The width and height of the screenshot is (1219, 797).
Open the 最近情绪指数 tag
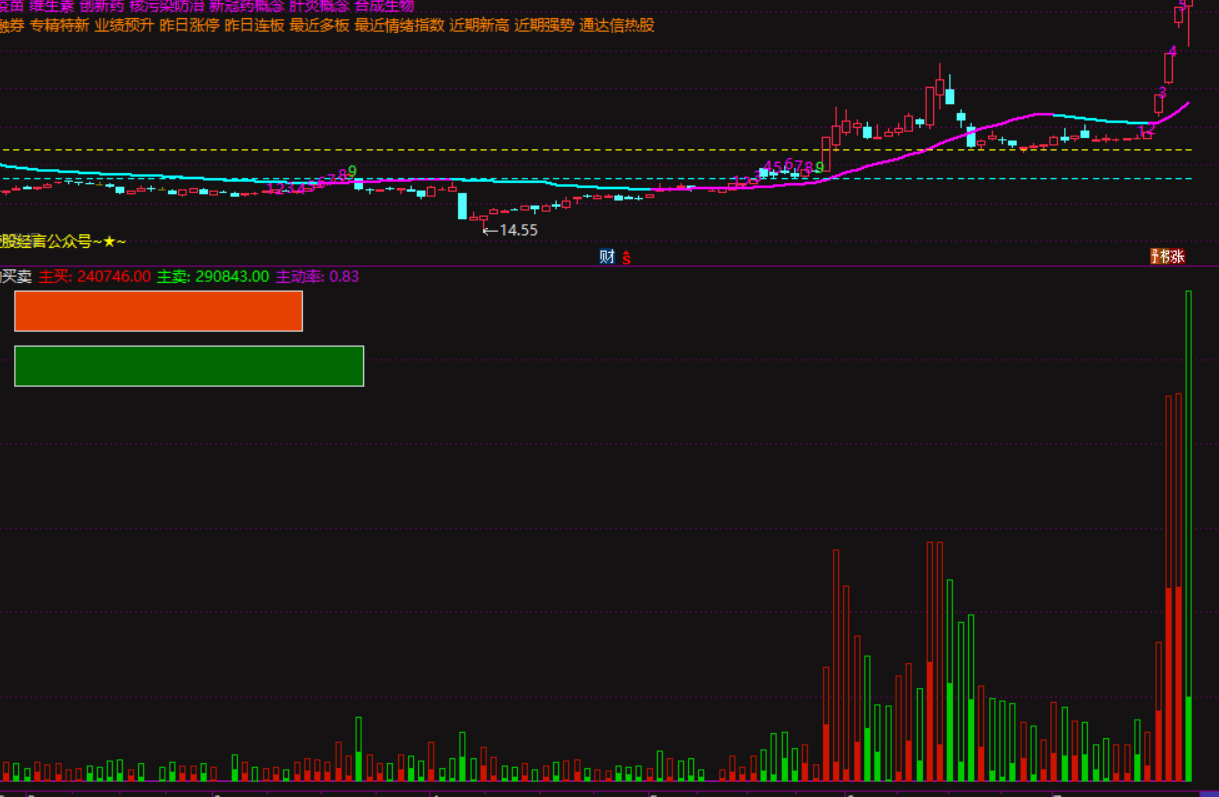[x=399, y=25]
